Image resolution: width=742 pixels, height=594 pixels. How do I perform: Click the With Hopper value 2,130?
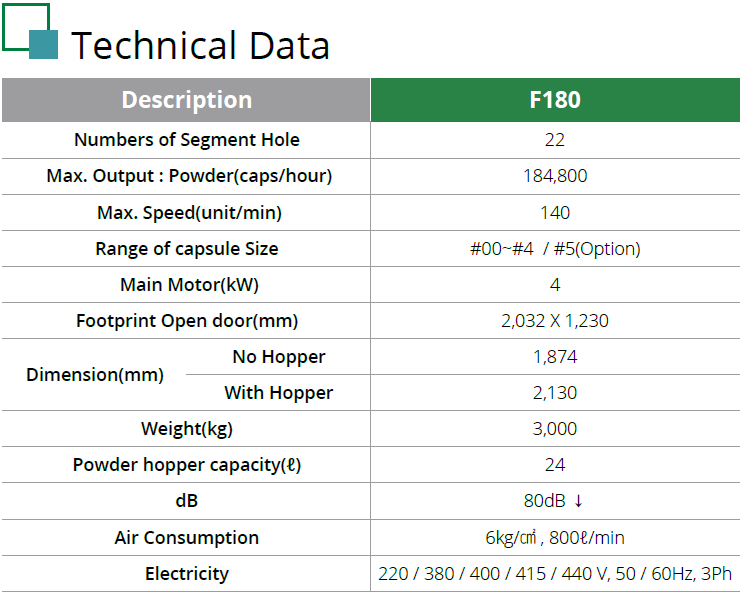(x=555, y=393)
